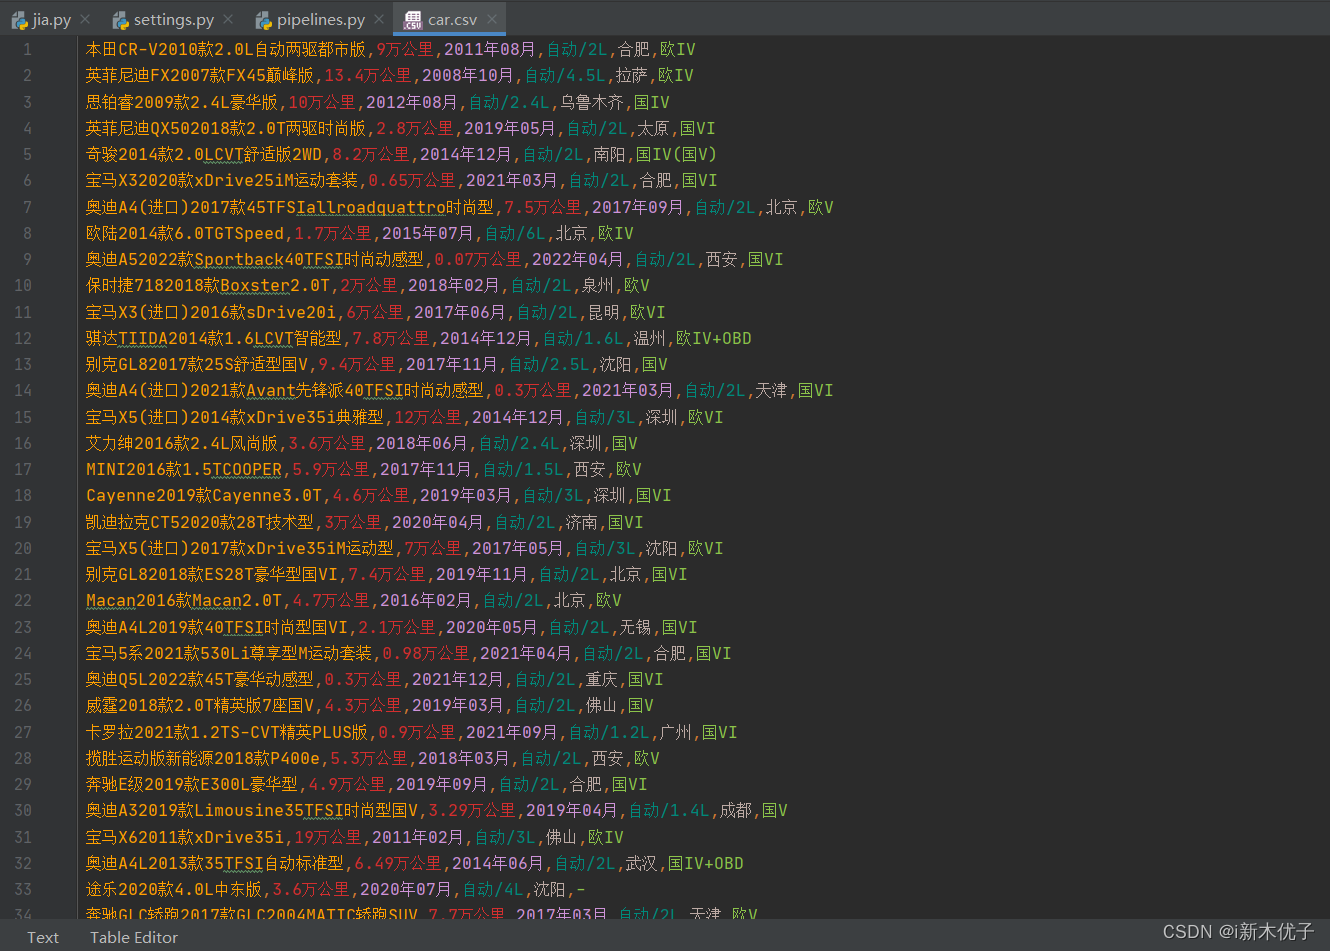Screen dimensions: 1330x951
Task: Click text '威霆2018款2.0T精英版7座国V'
Action: (x=200, y=705)
